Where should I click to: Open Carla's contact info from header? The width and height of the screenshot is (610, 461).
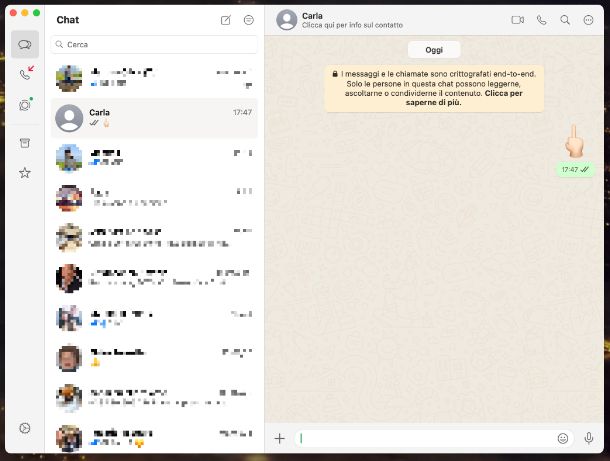340,20
